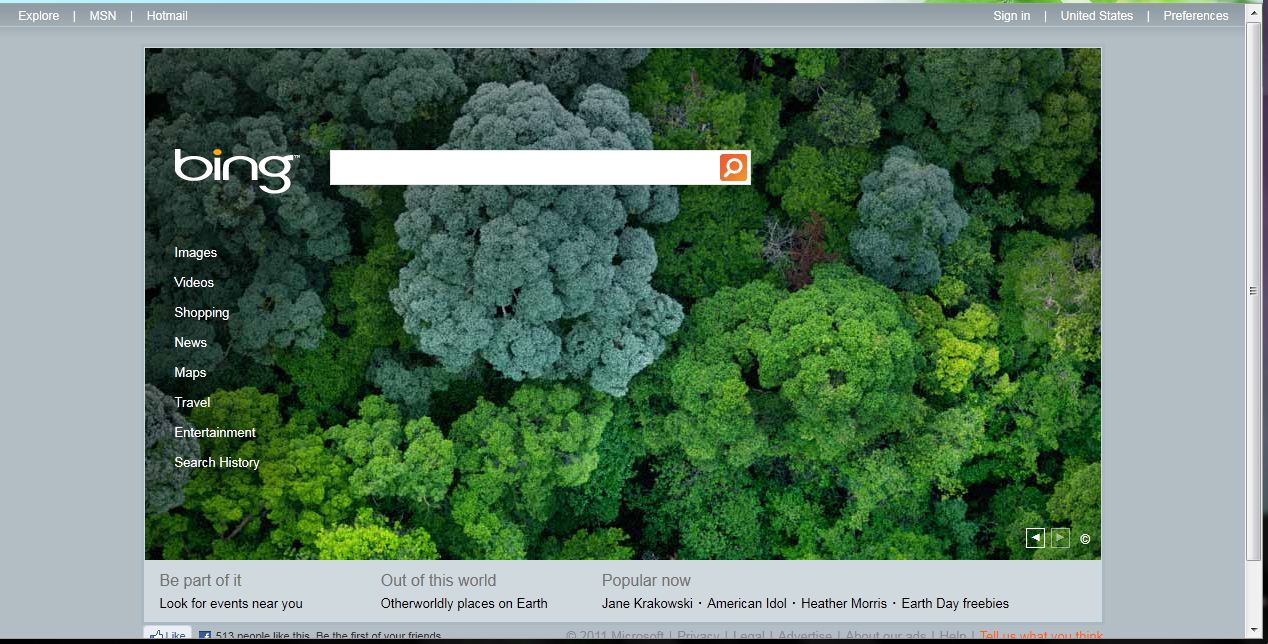Open the News section
The height and width of the screenshot is (644, 1268).
coord(191,343)
